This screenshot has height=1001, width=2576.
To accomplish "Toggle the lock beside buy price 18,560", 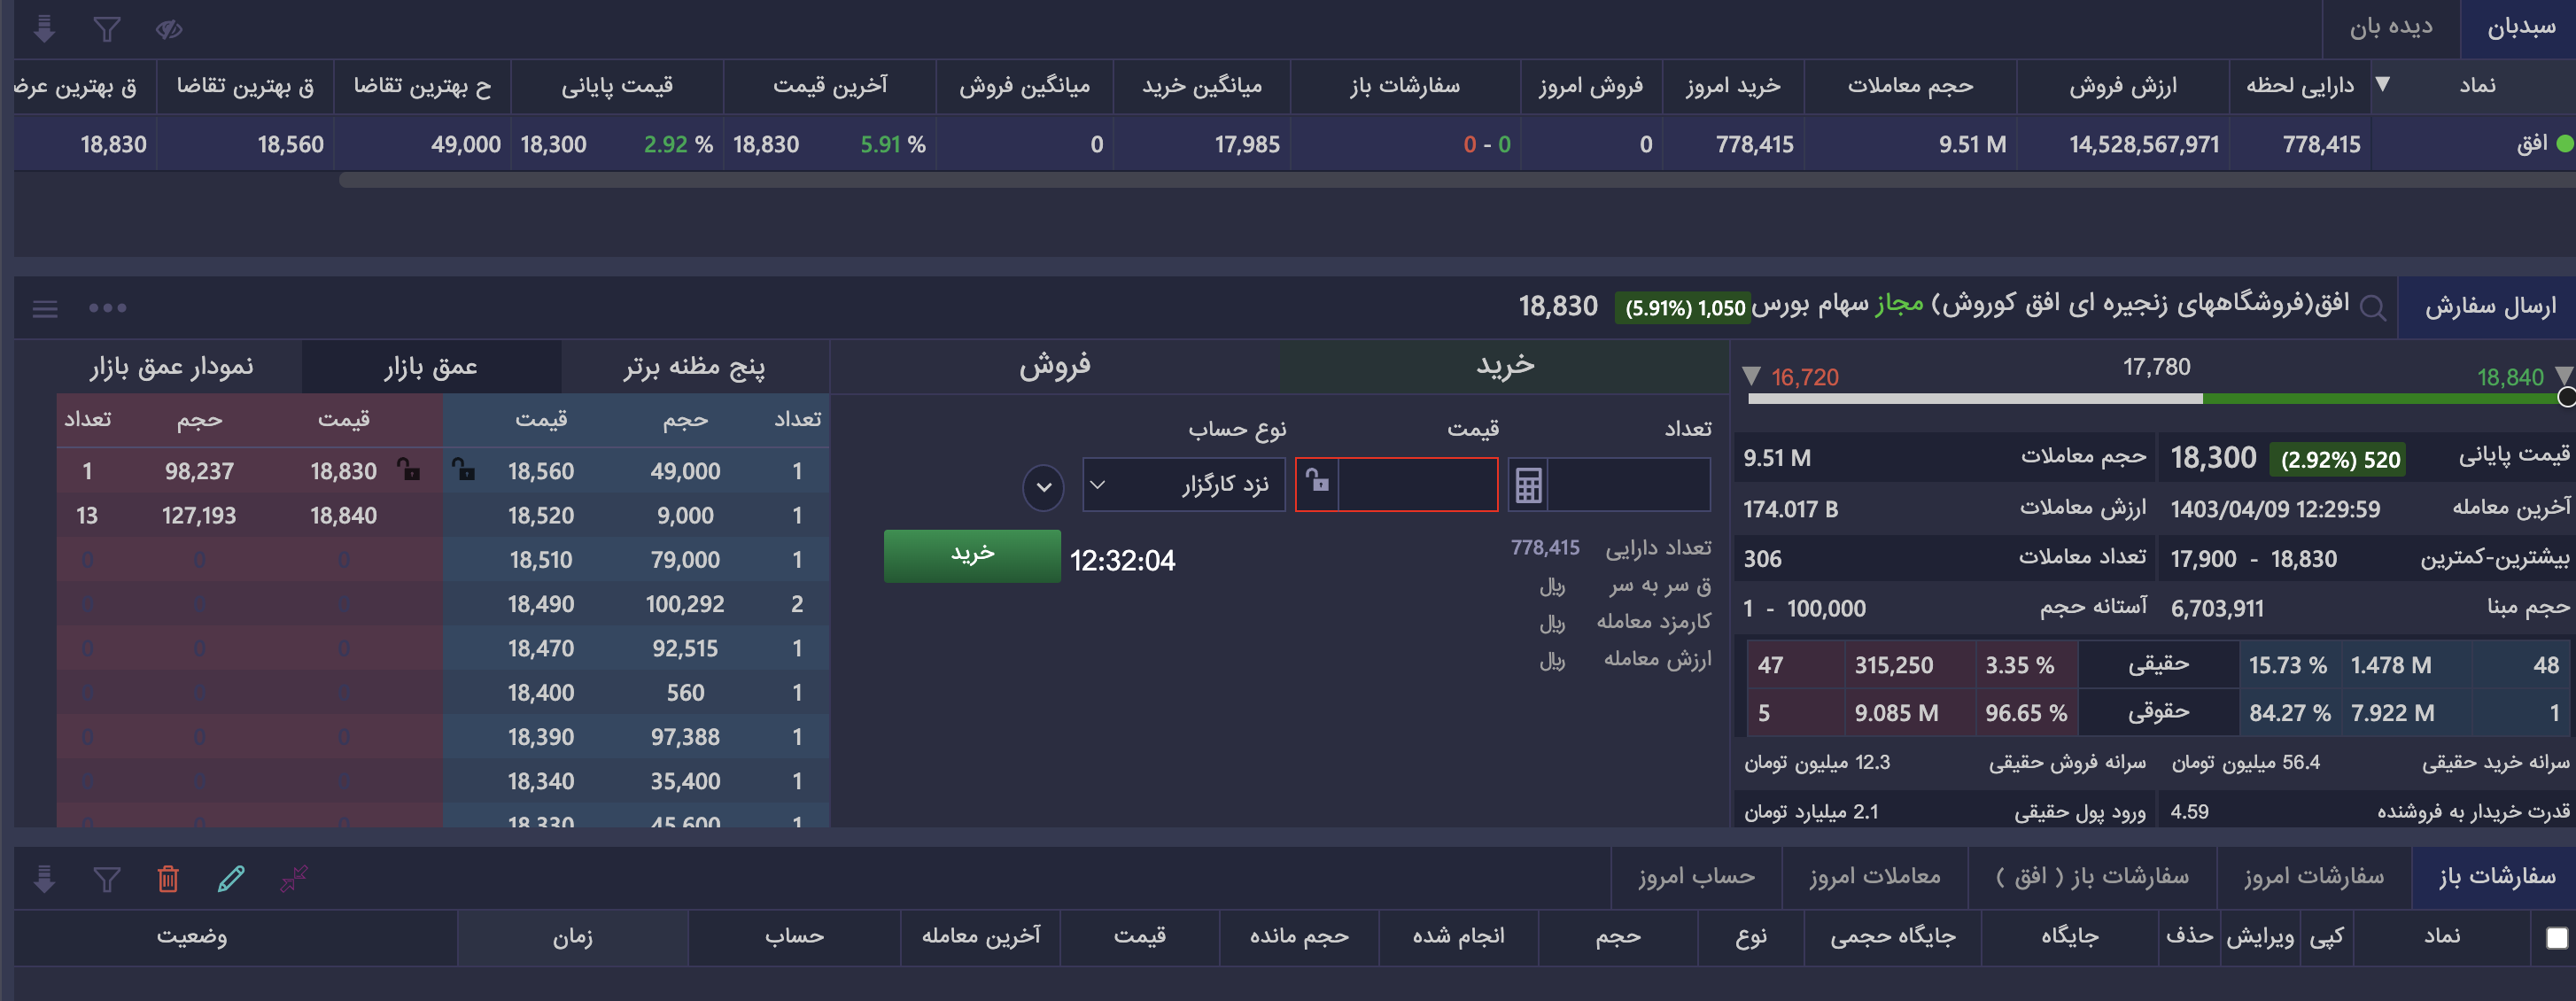I will [463, 469].
